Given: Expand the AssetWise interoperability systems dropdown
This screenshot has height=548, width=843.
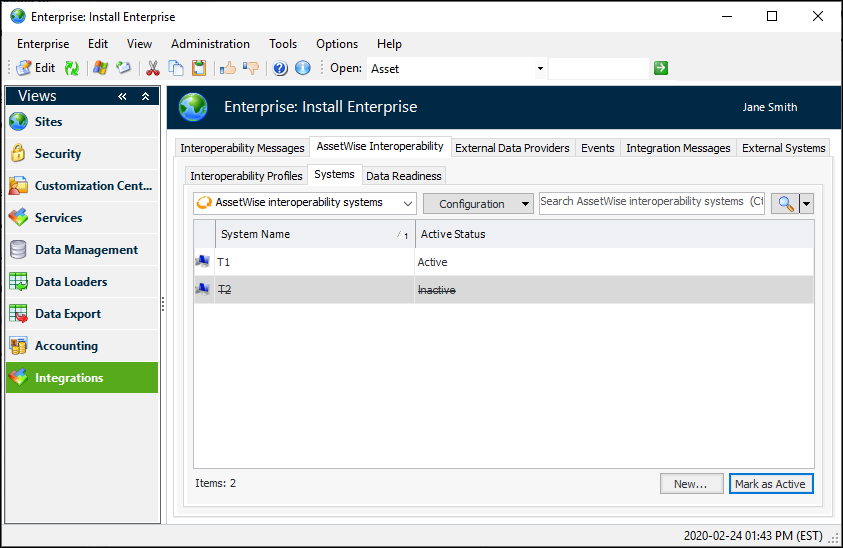Looking at the screenshot, I should pyautogui.click(x=406, y=203).
